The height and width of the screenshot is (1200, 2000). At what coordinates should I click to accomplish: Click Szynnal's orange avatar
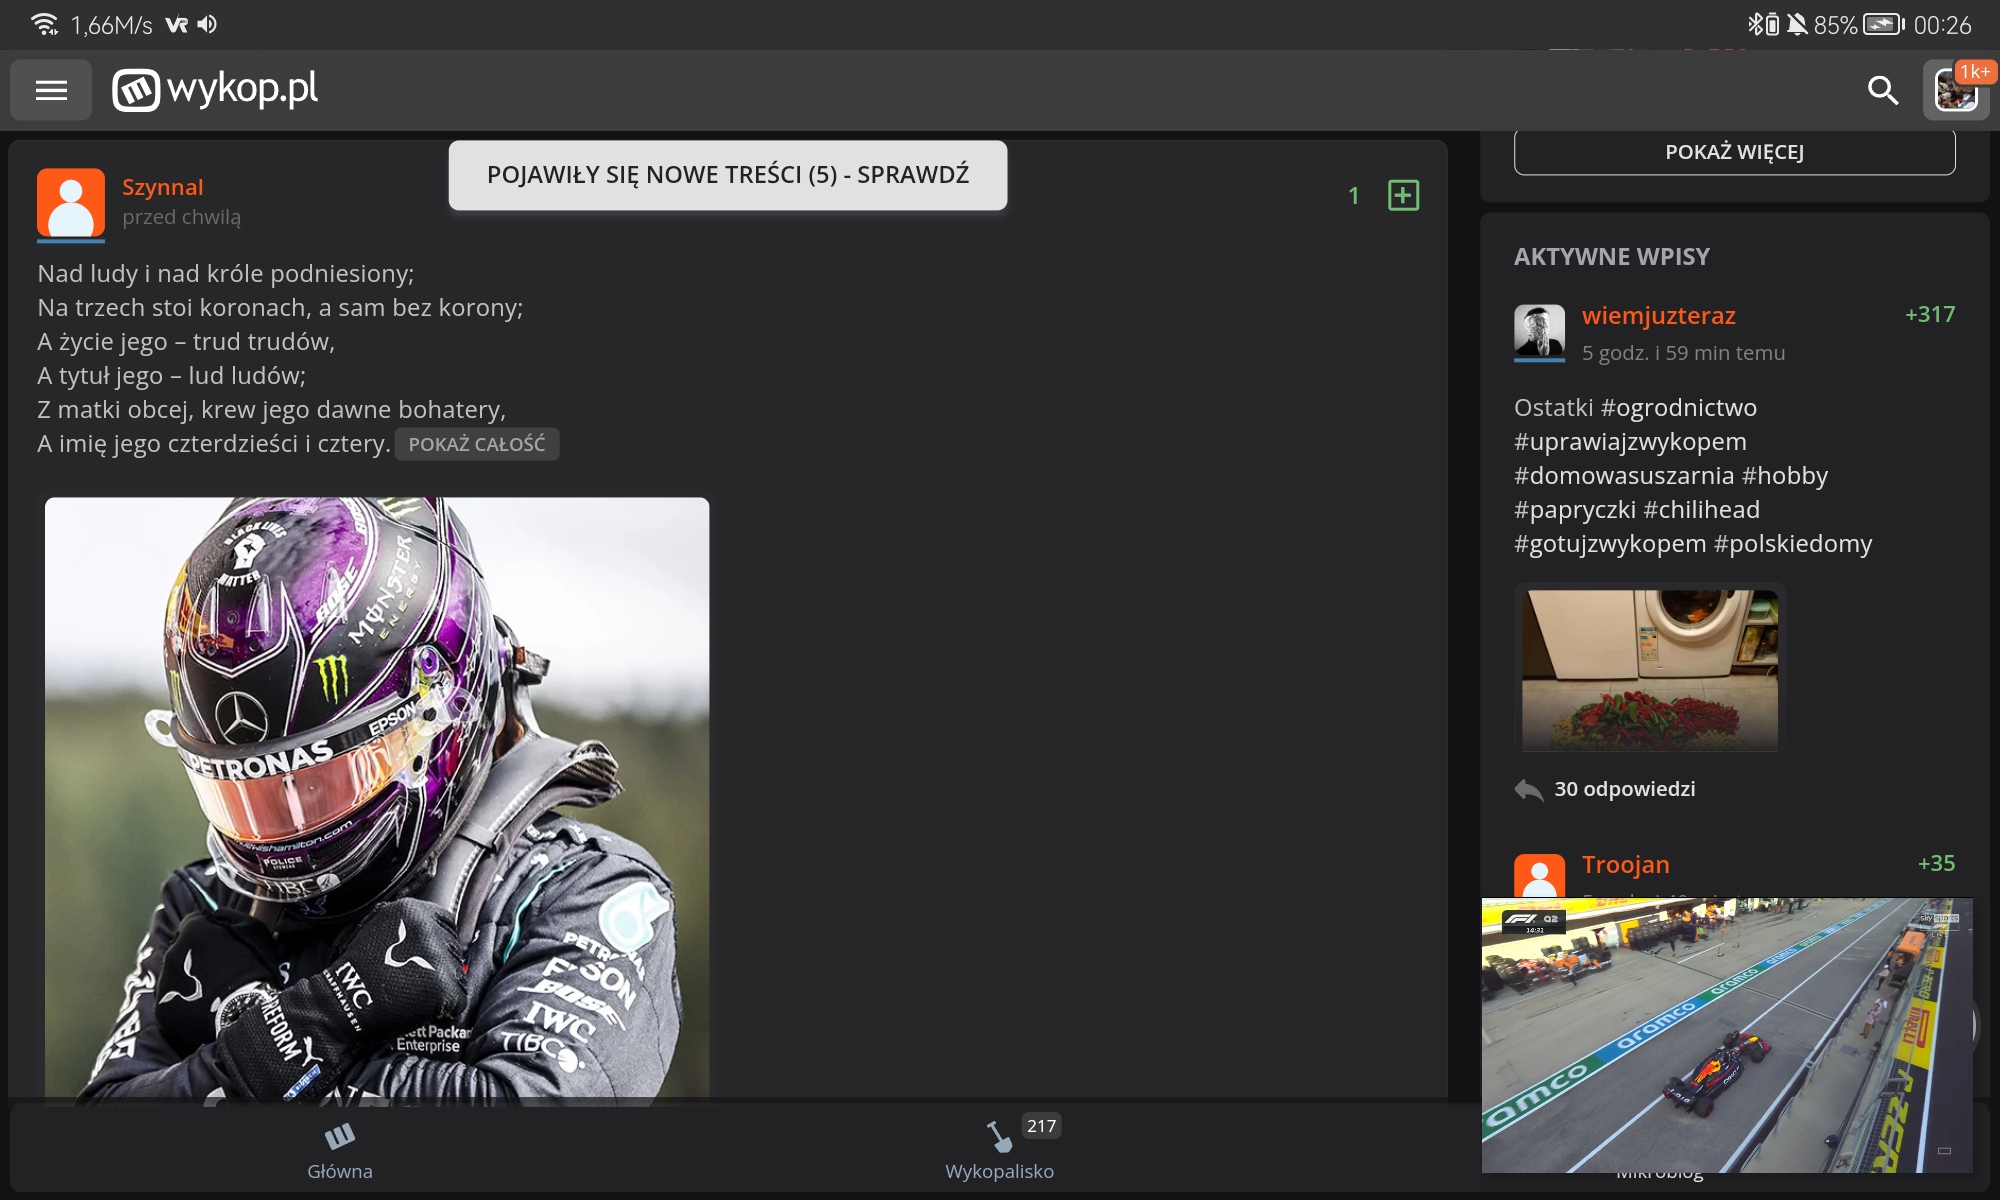71,203
